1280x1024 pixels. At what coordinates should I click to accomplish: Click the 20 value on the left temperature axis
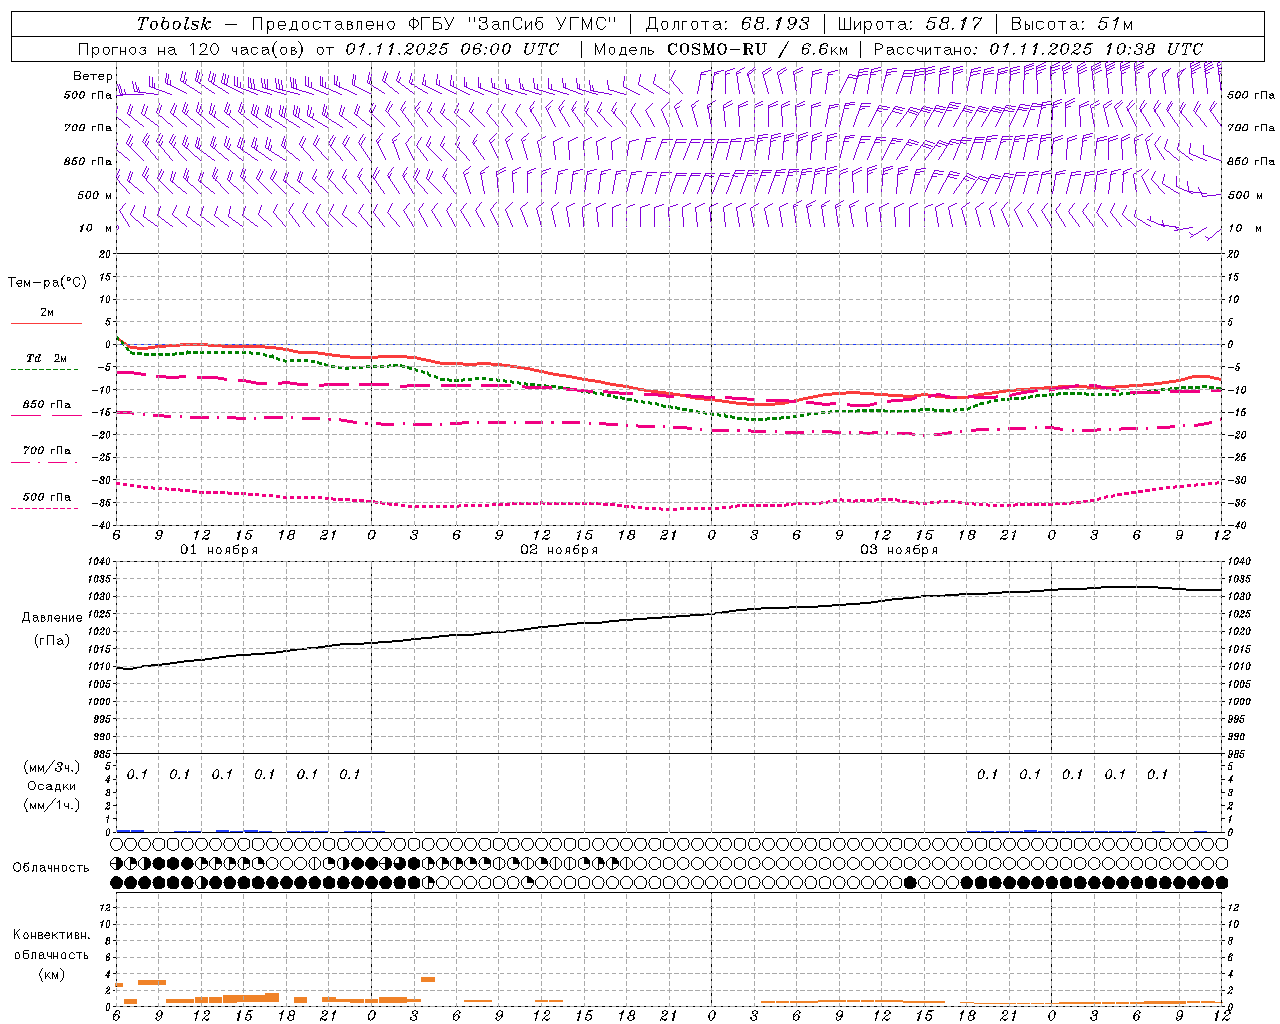coord(107,254)
